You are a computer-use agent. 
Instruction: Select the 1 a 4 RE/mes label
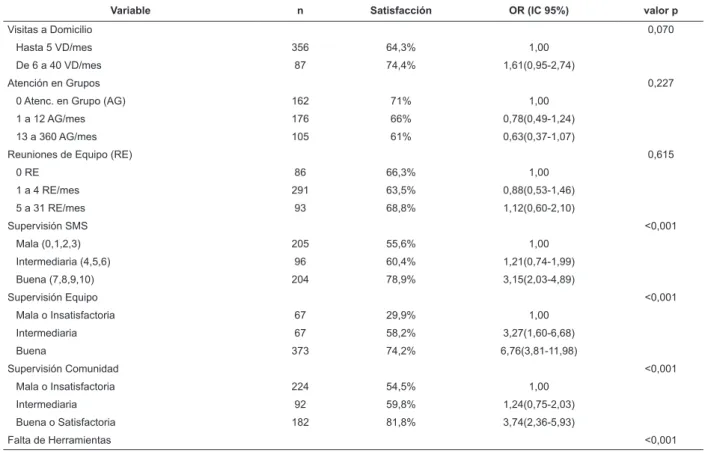point(48,190)
